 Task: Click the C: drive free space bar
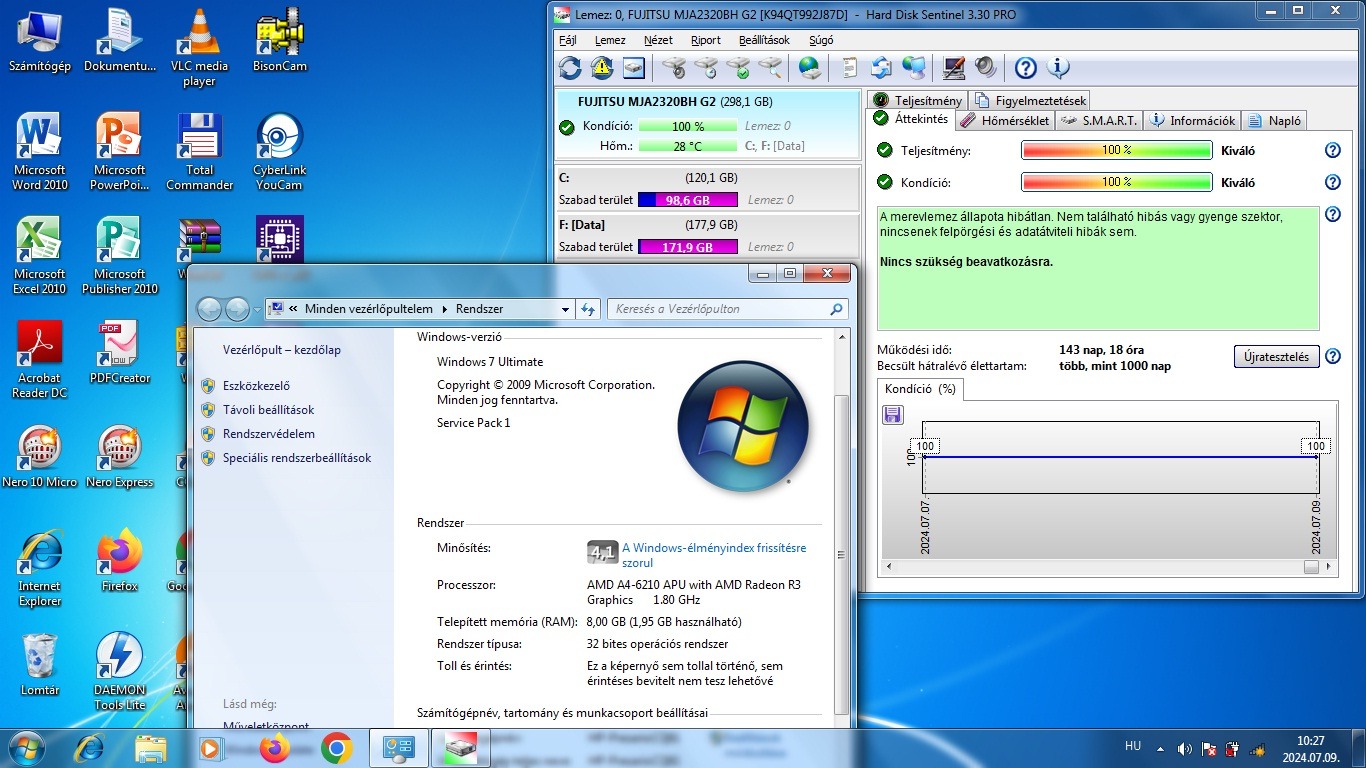click(687, 200)
